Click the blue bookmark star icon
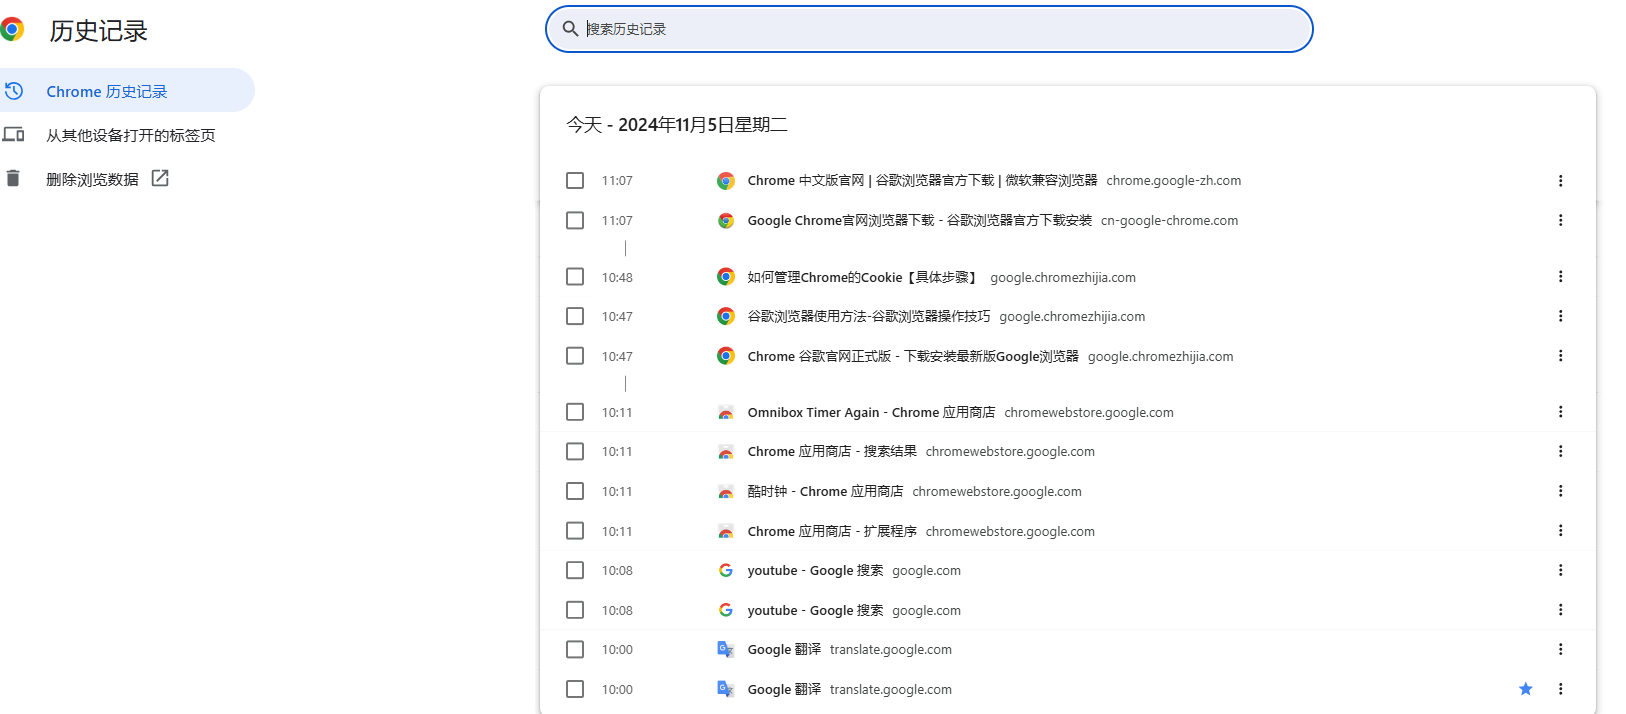 (1525, 689)
